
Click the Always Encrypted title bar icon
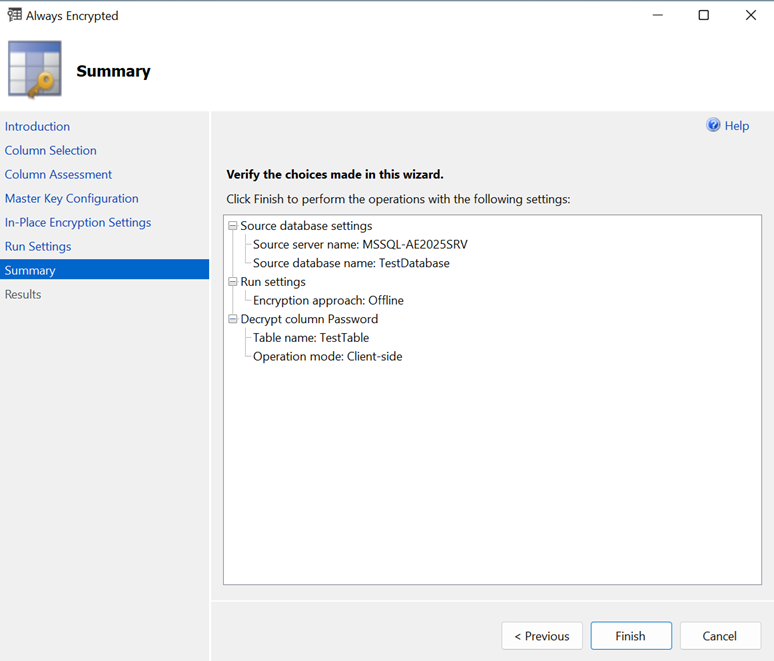coord(14,15)
